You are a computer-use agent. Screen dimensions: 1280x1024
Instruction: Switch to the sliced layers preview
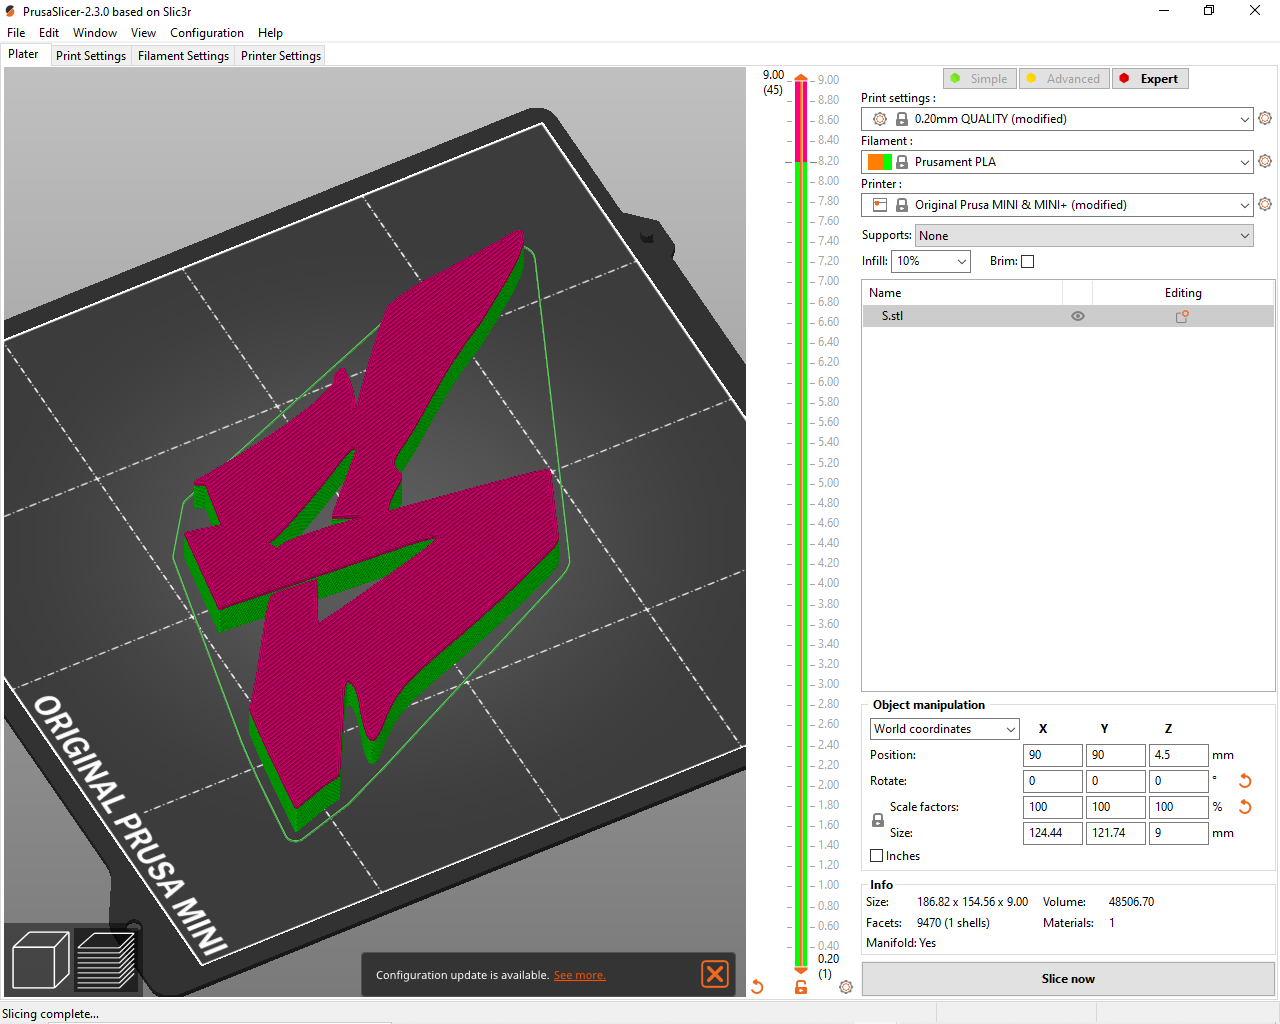pyautogui.click(x=106, y=960)
